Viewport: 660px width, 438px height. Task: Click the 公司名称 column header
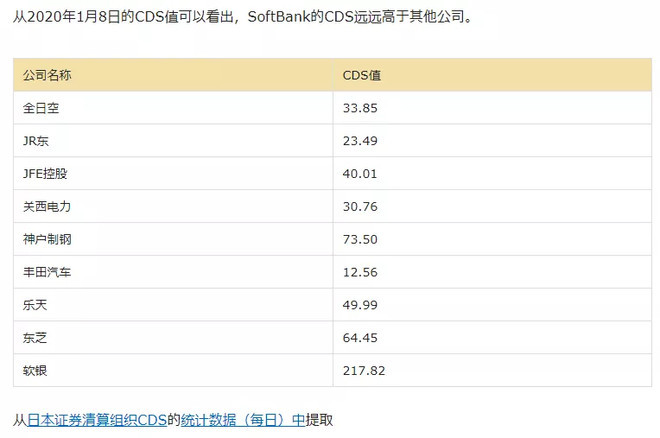tap(47, 75)
